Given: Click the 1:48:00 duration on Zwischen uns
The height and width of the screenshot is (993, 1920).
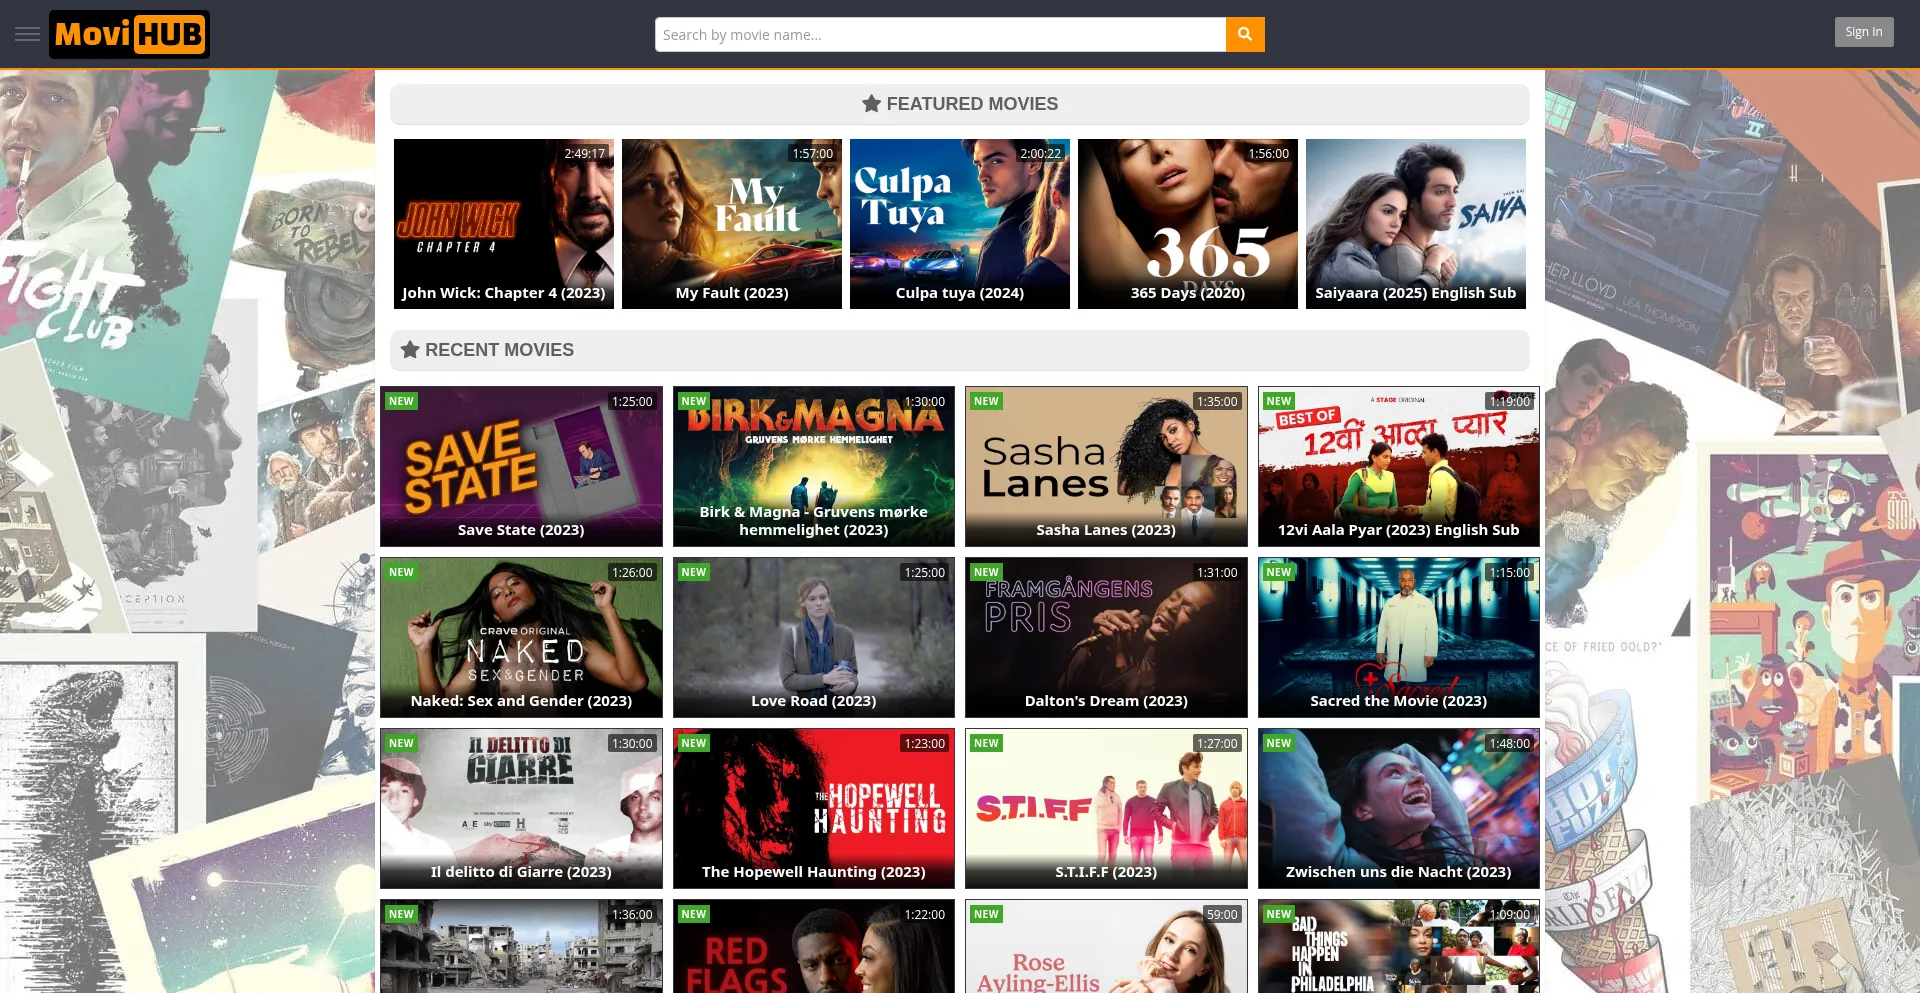Looking at the screenshot, I should (1510, 744).
